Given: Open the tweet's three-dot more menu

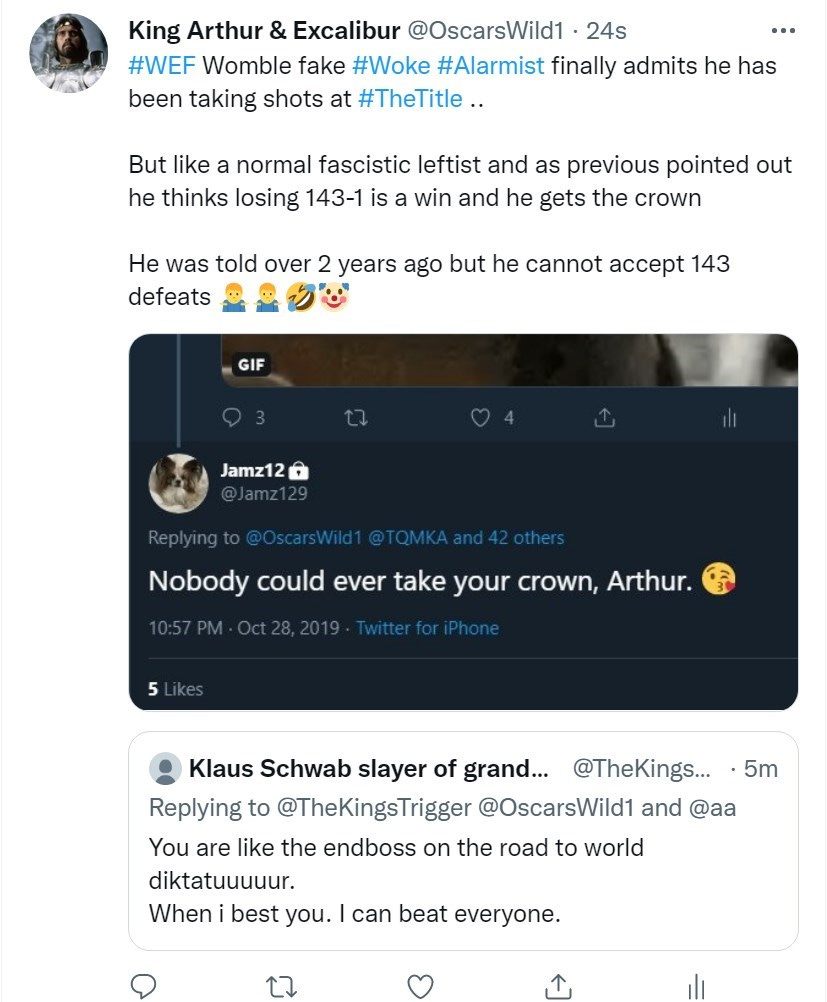Looking at the screenshot, I should click(786, 30).
